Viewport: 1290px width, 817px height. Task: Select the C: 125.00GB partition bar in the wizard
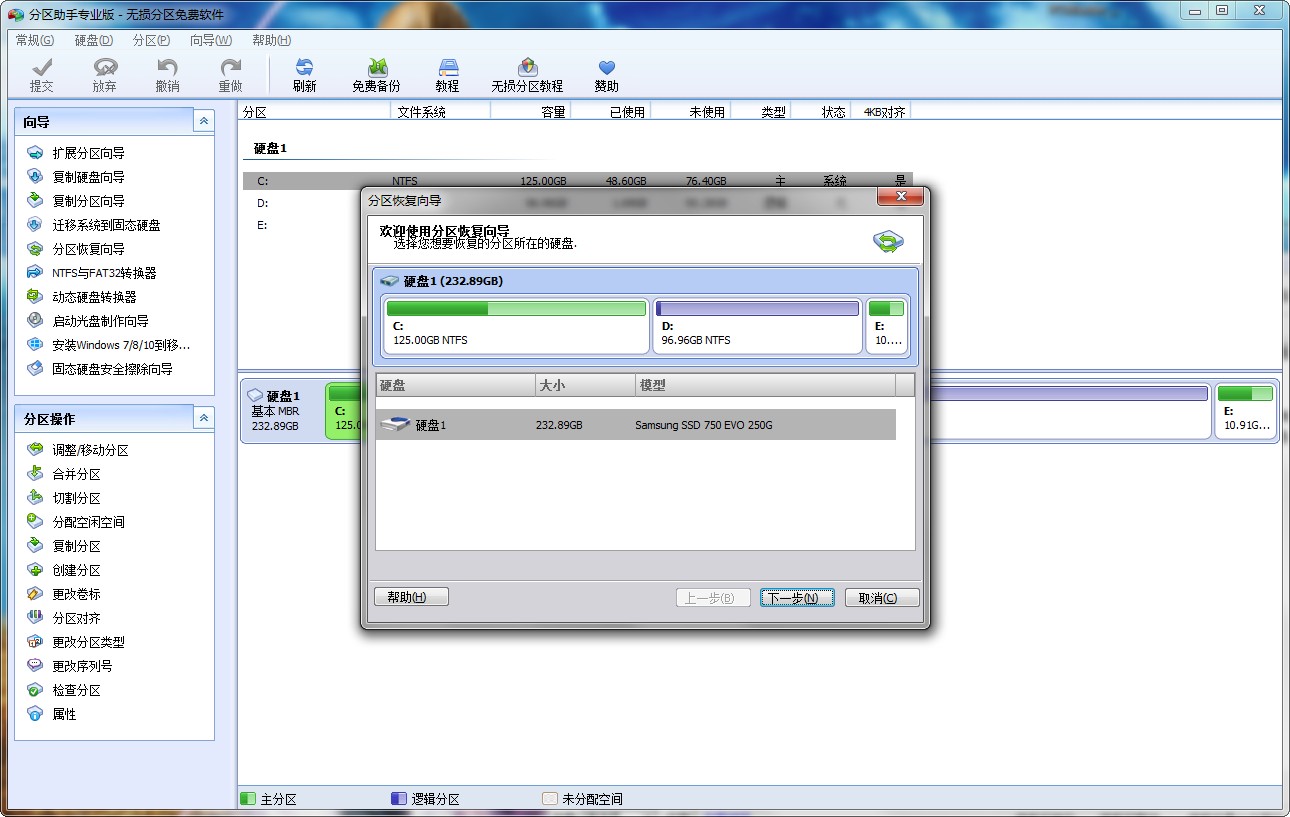pyautogui.click(x=516, y=325)
